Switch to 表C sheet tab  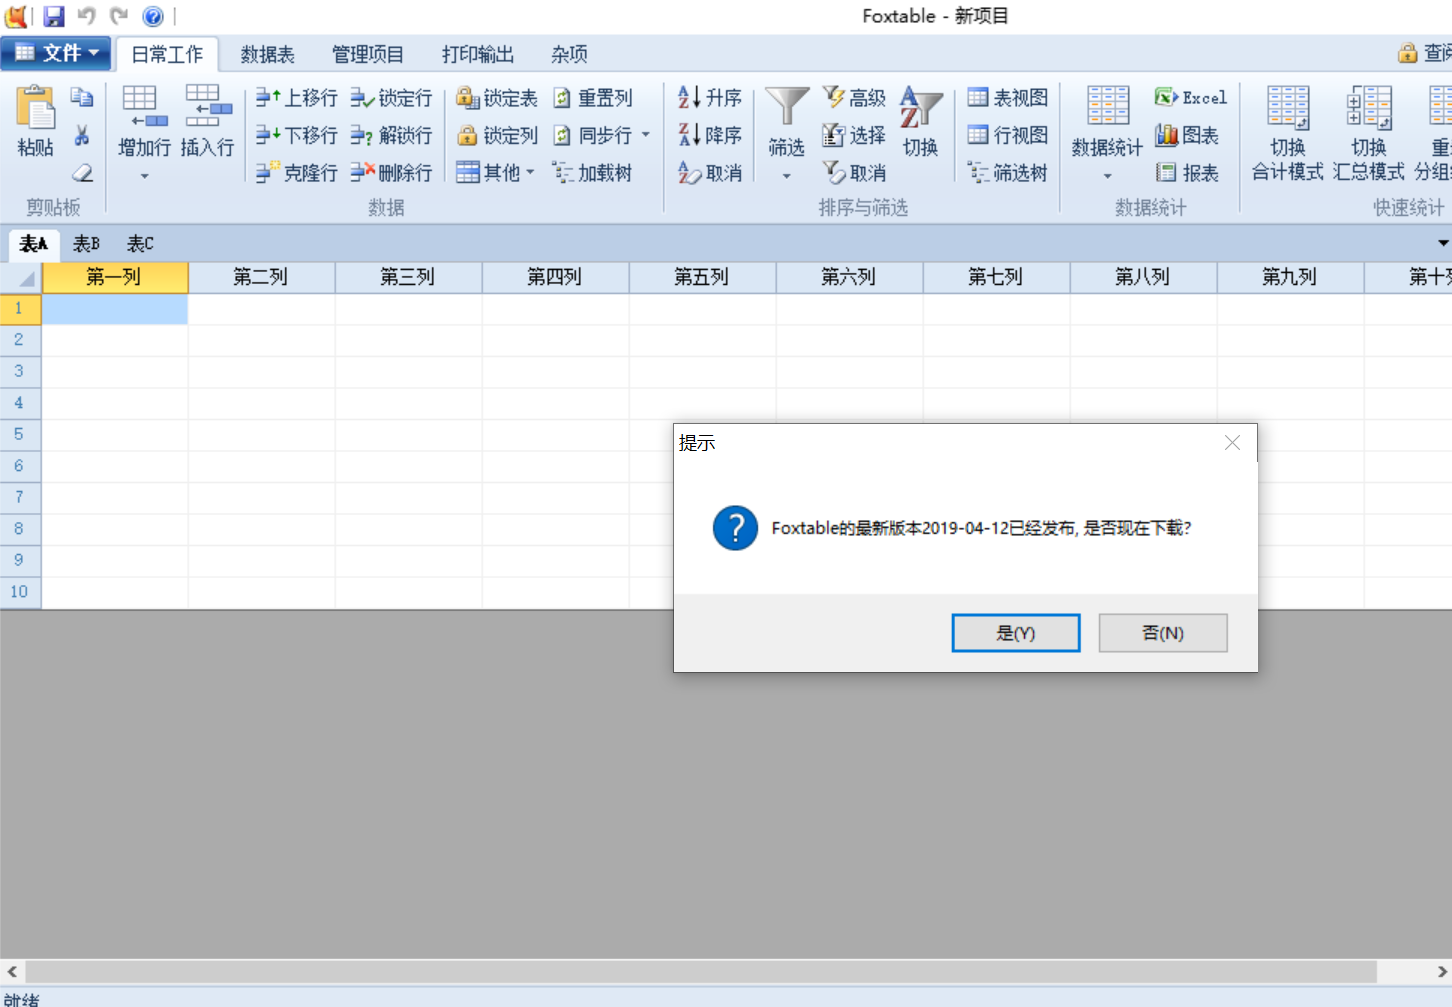pos(140,244)
